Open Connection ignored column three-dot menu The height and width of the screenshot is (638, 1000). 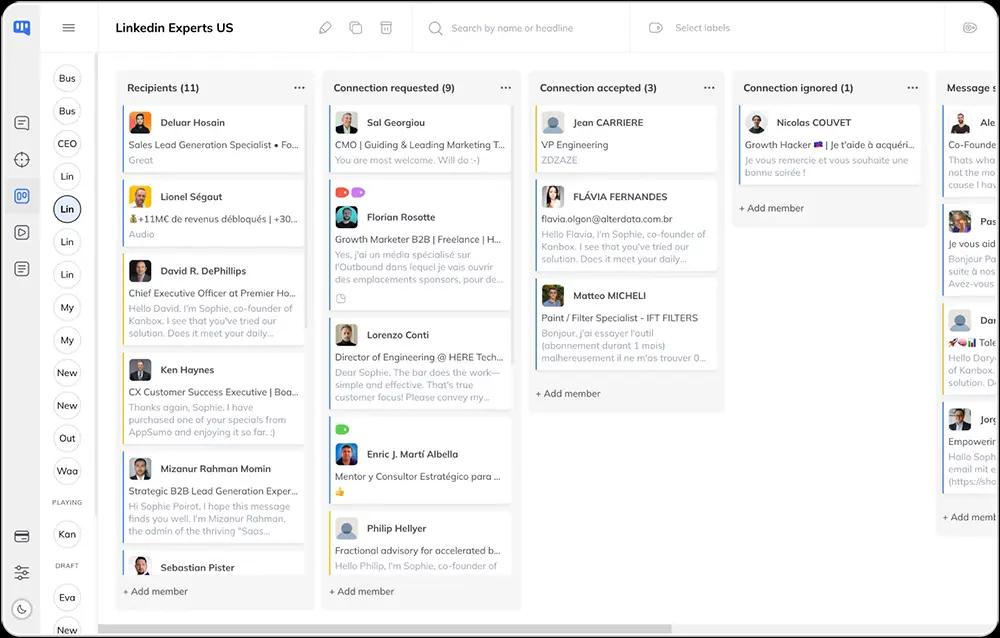click(x=913, y=87)
